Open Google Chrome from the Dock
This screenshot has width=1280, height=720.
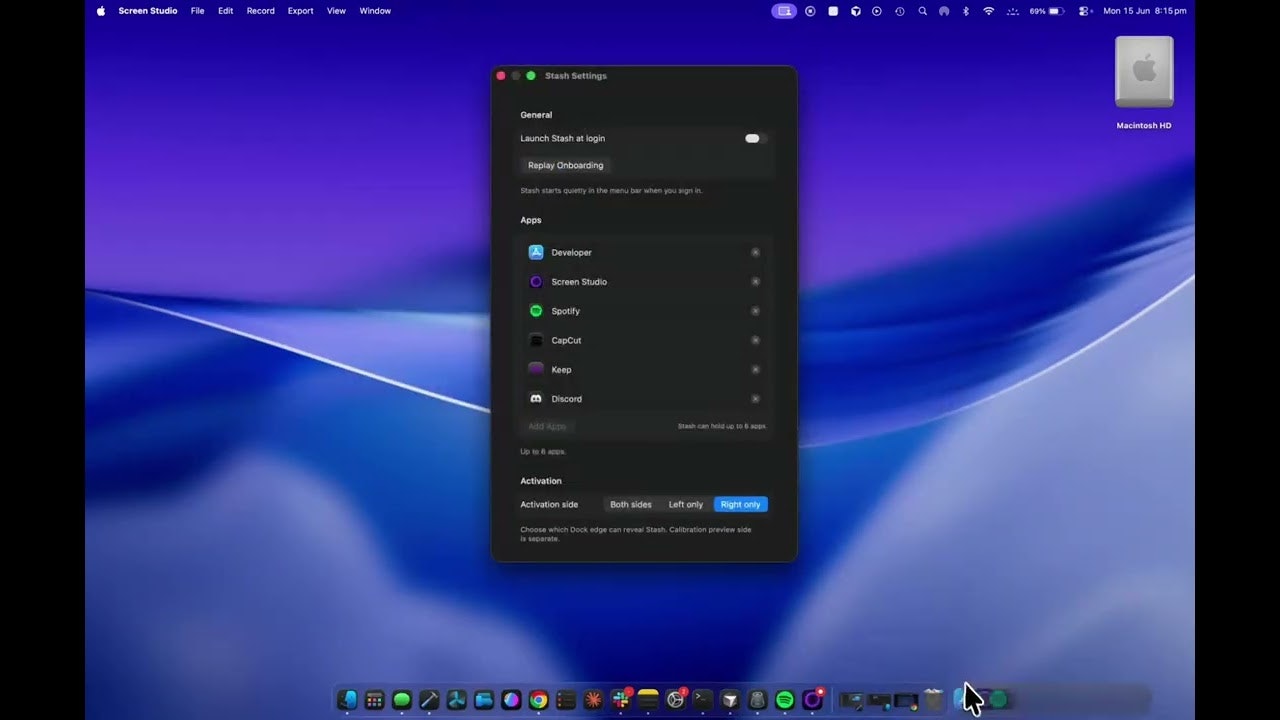[538, 700]
